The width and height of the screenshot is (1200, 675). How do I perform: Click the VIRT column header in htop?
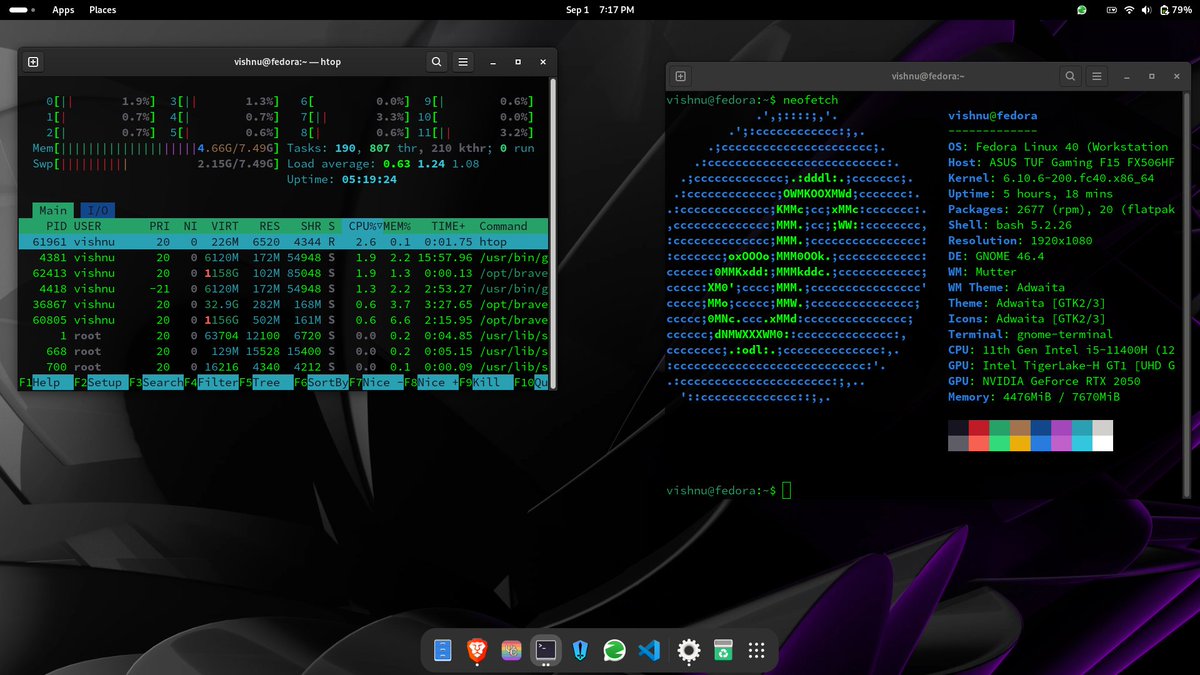coord(225,226)
